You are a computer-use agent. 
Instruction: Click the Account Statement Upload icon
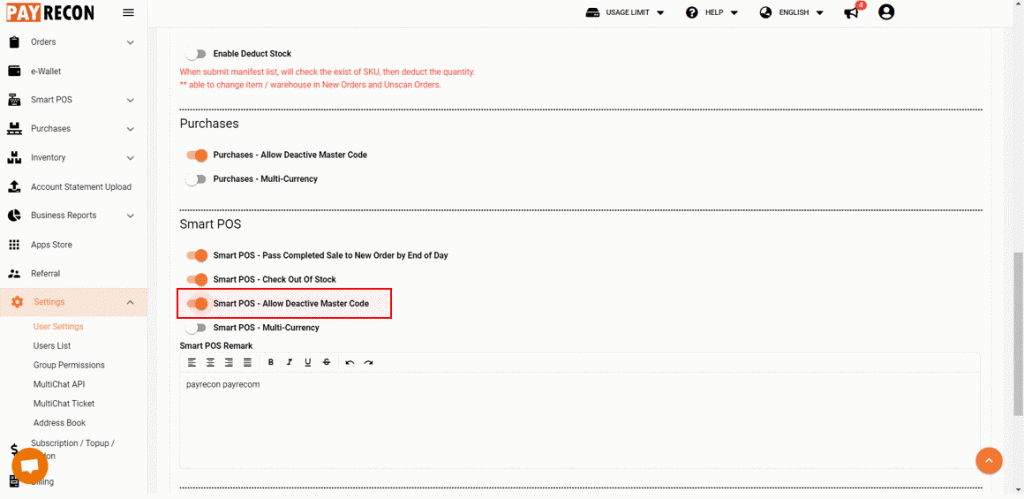click(14, 187)
